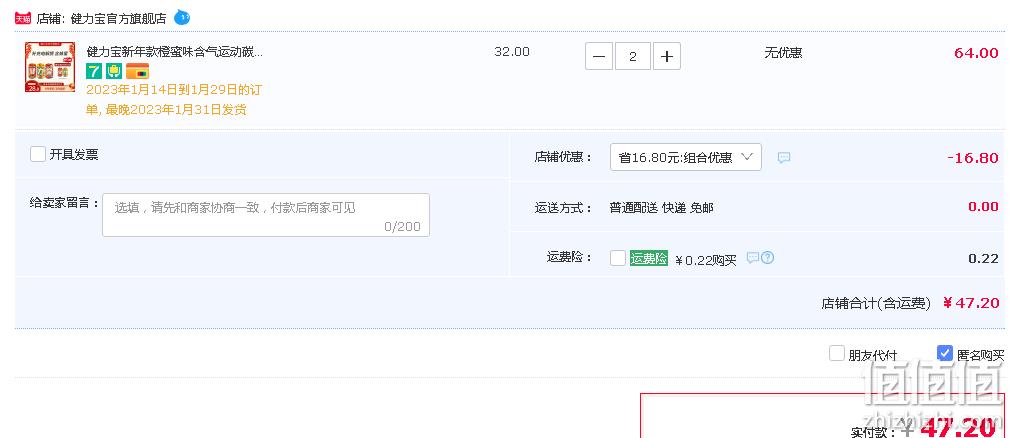Click the 0/200 character counter
Viewport: 1012px width, 438px height.
402,226
